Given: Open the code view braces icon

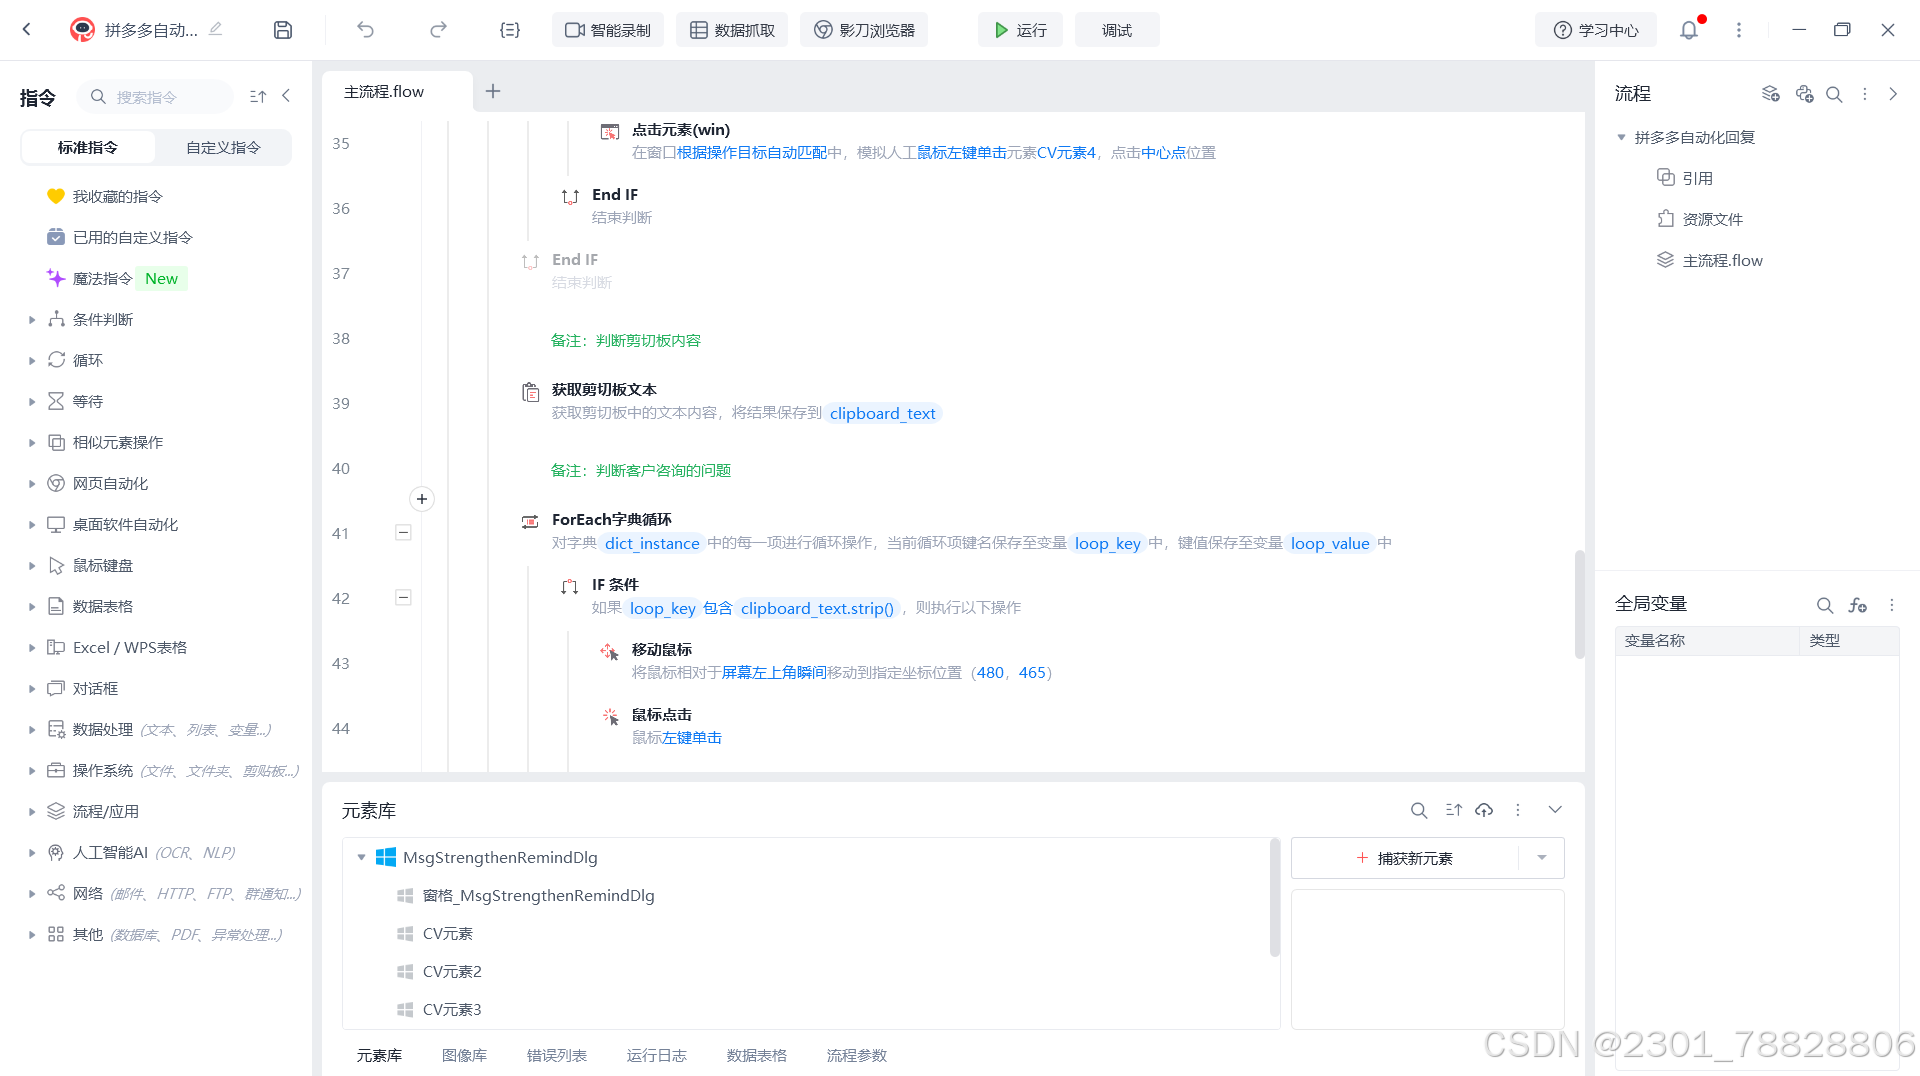Looking at the screenshot, I should (x=510, y=30).
